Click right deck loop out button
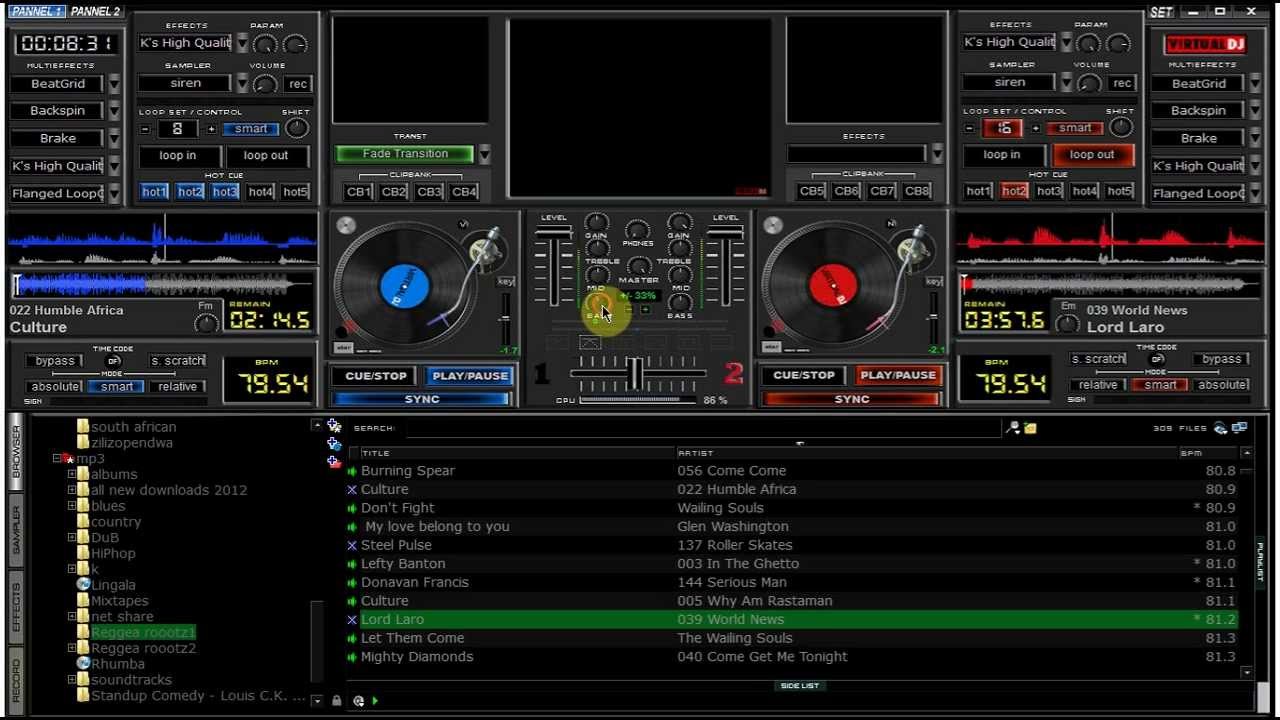Image resolution: width=1280 pixels, height=720 pixels. (1091, 155)
